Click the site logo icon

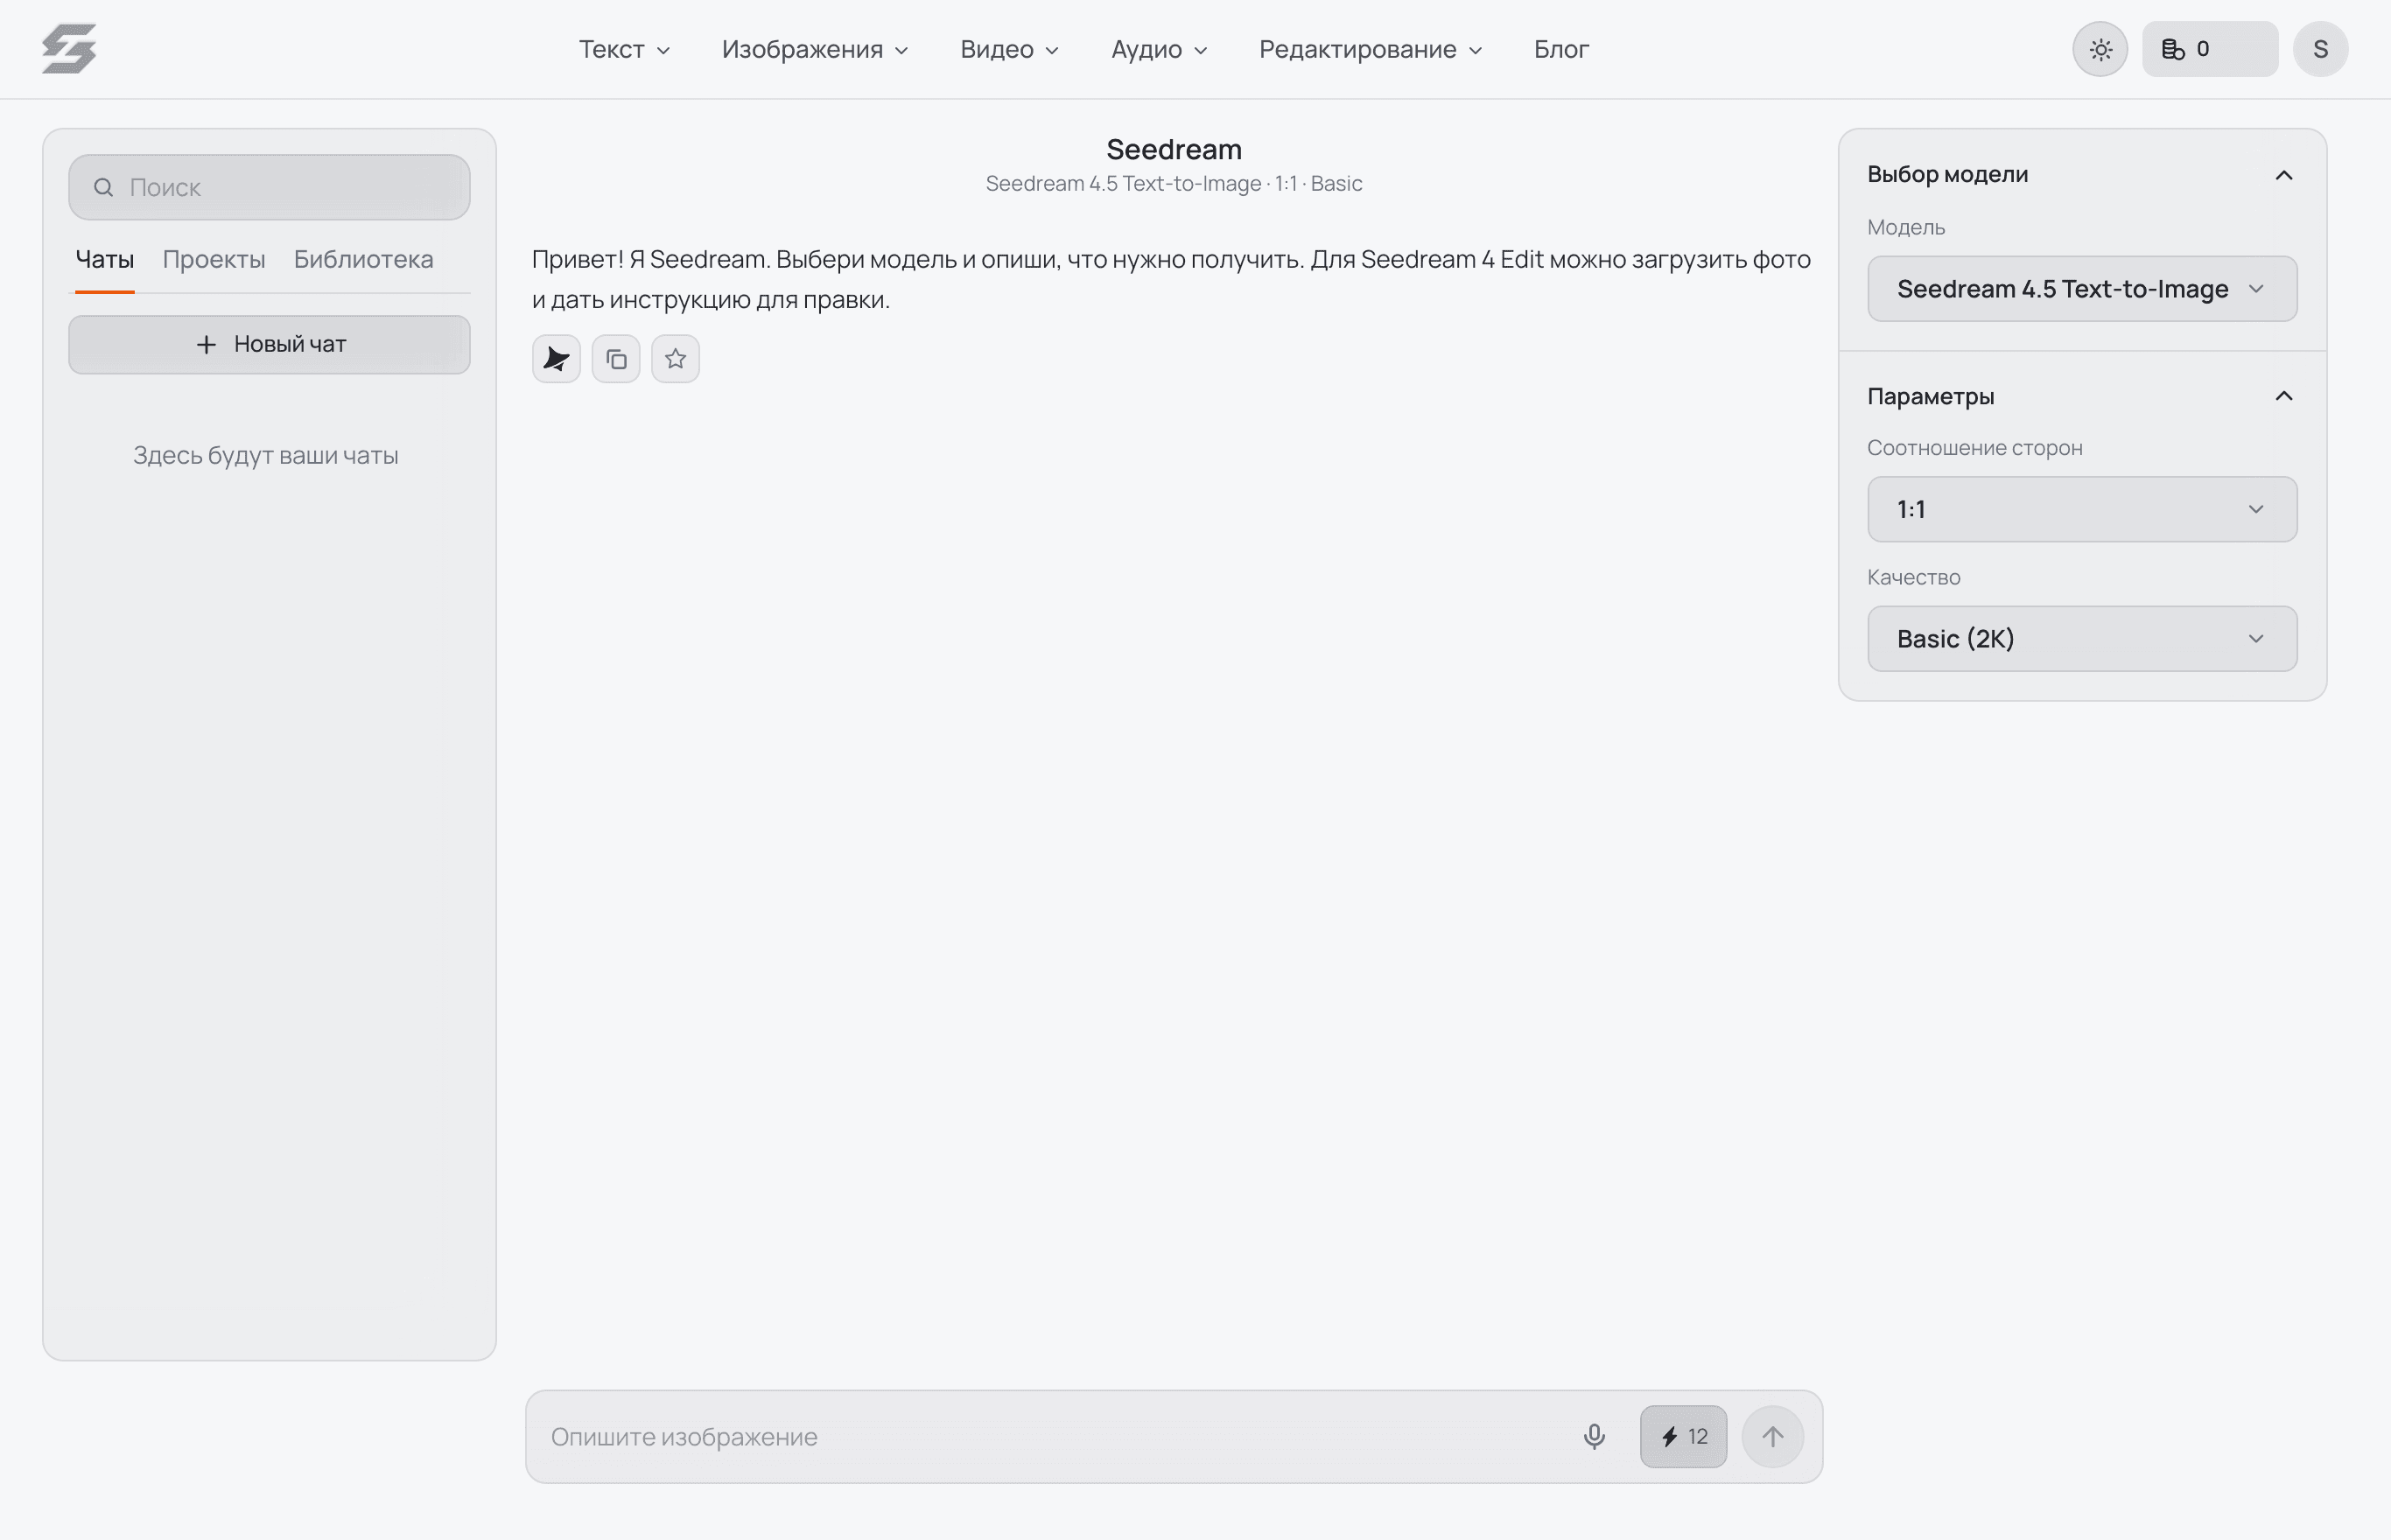[x=69, y=49]
